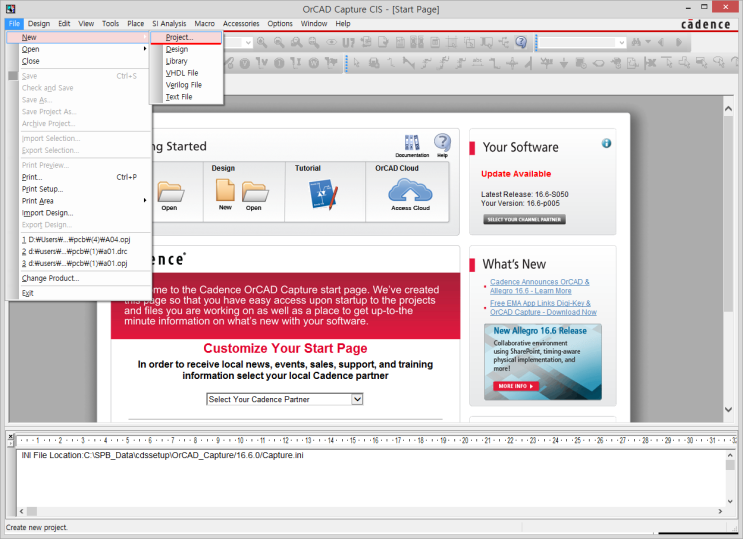
Task: Expand the Find options arrow beside binoculars
Action: click(648, 42)
